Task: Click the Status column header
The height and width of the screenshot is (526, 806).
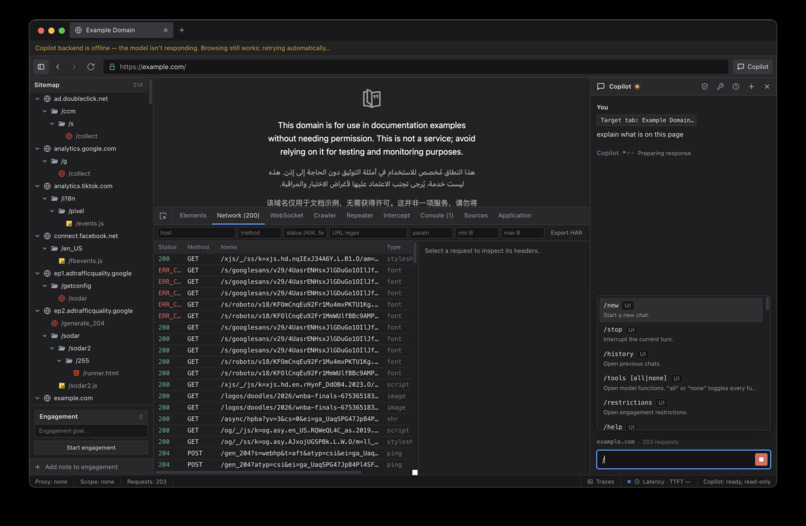Action: tap(168, 247)
